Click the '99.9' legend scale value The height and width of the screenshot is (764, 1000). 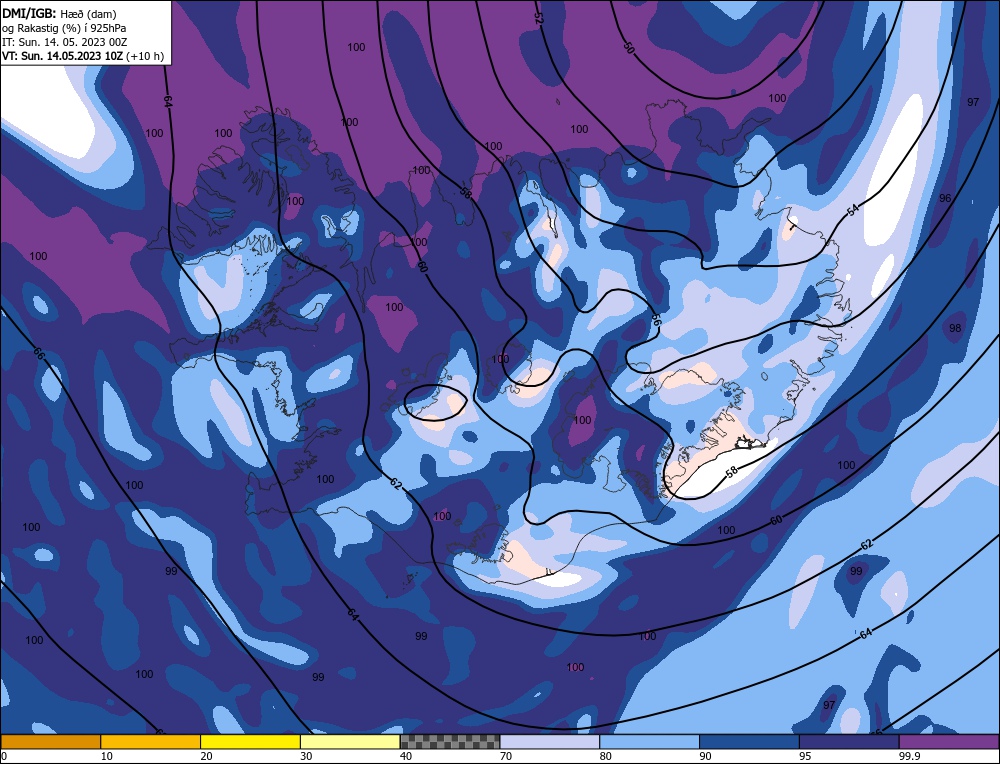point(909,756)
